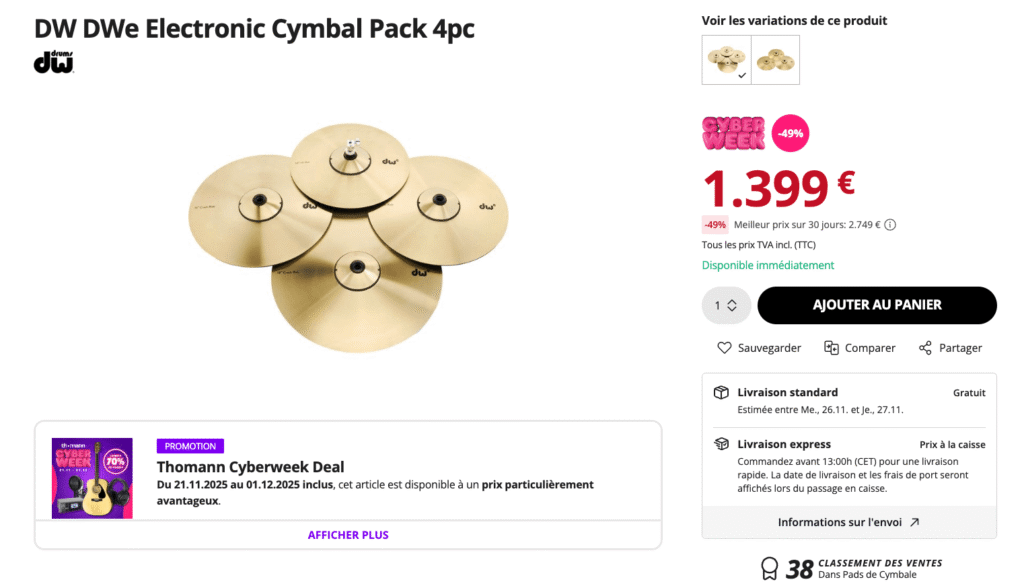Click the -49% discount badge

(789, 133)
